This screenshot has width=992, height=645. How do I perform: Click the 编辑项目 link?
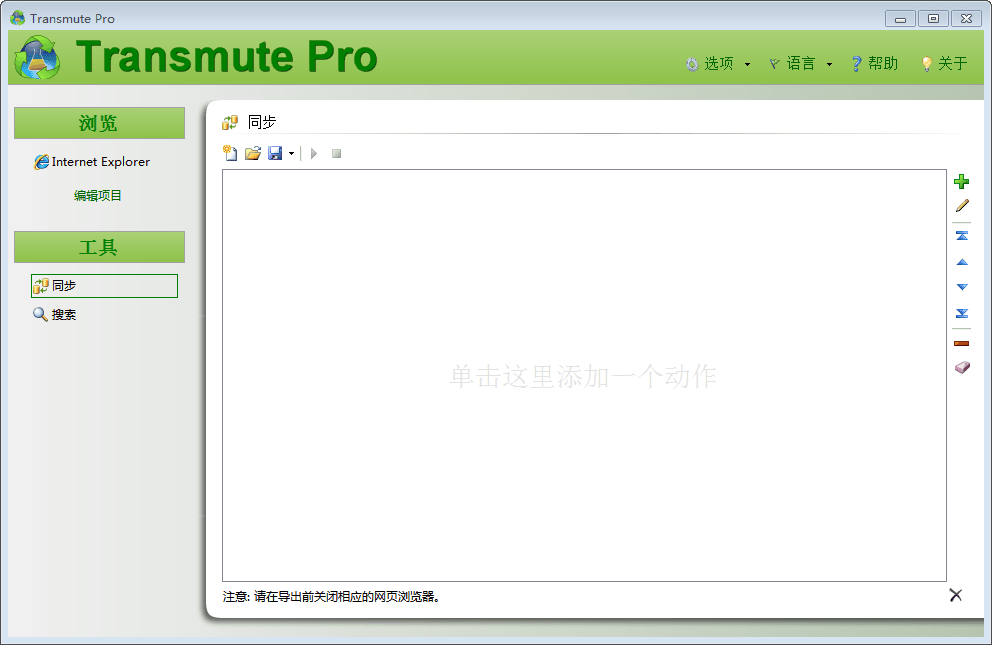coord(97,195)
